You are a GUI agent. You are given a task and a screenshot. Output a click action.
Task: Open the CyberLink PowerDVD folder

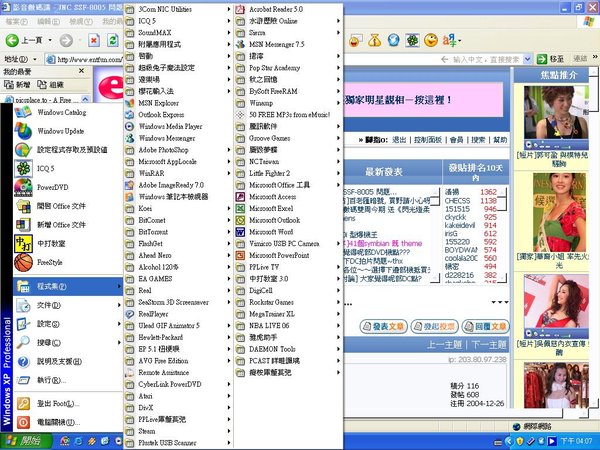(x=179, y=384)
